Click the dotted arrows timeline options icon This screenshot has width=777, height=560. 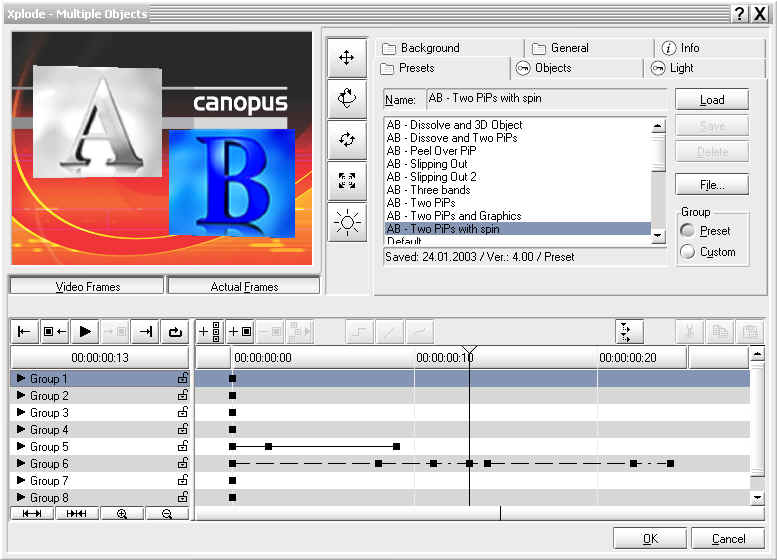click(x=629, y=332)
